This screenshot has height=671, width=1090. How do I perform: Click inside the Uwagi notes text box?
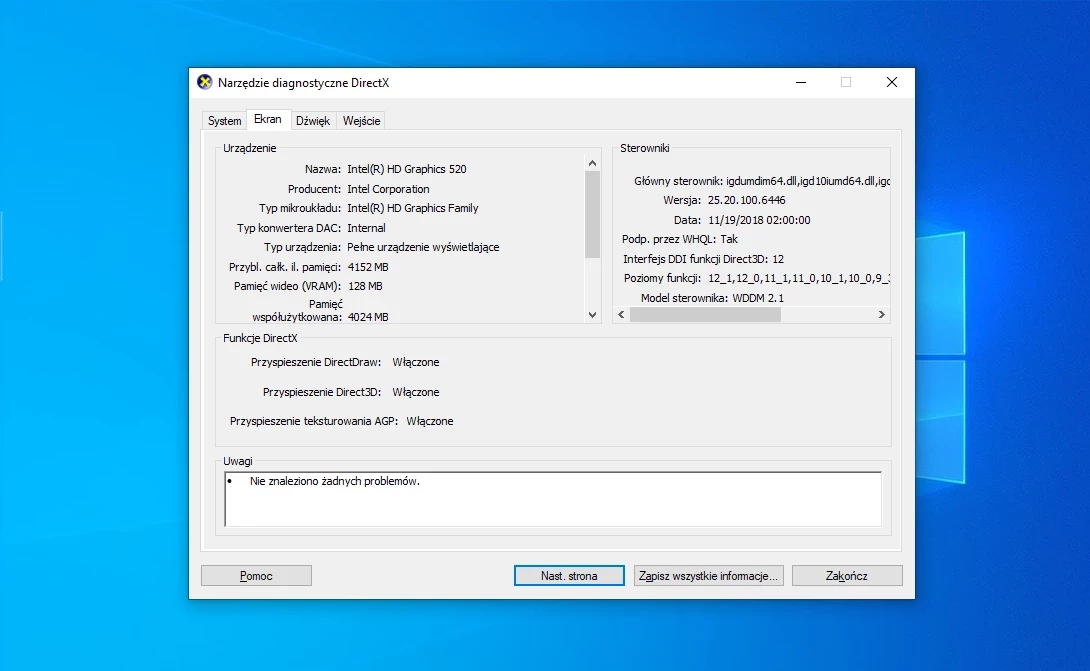coord(553,499)
